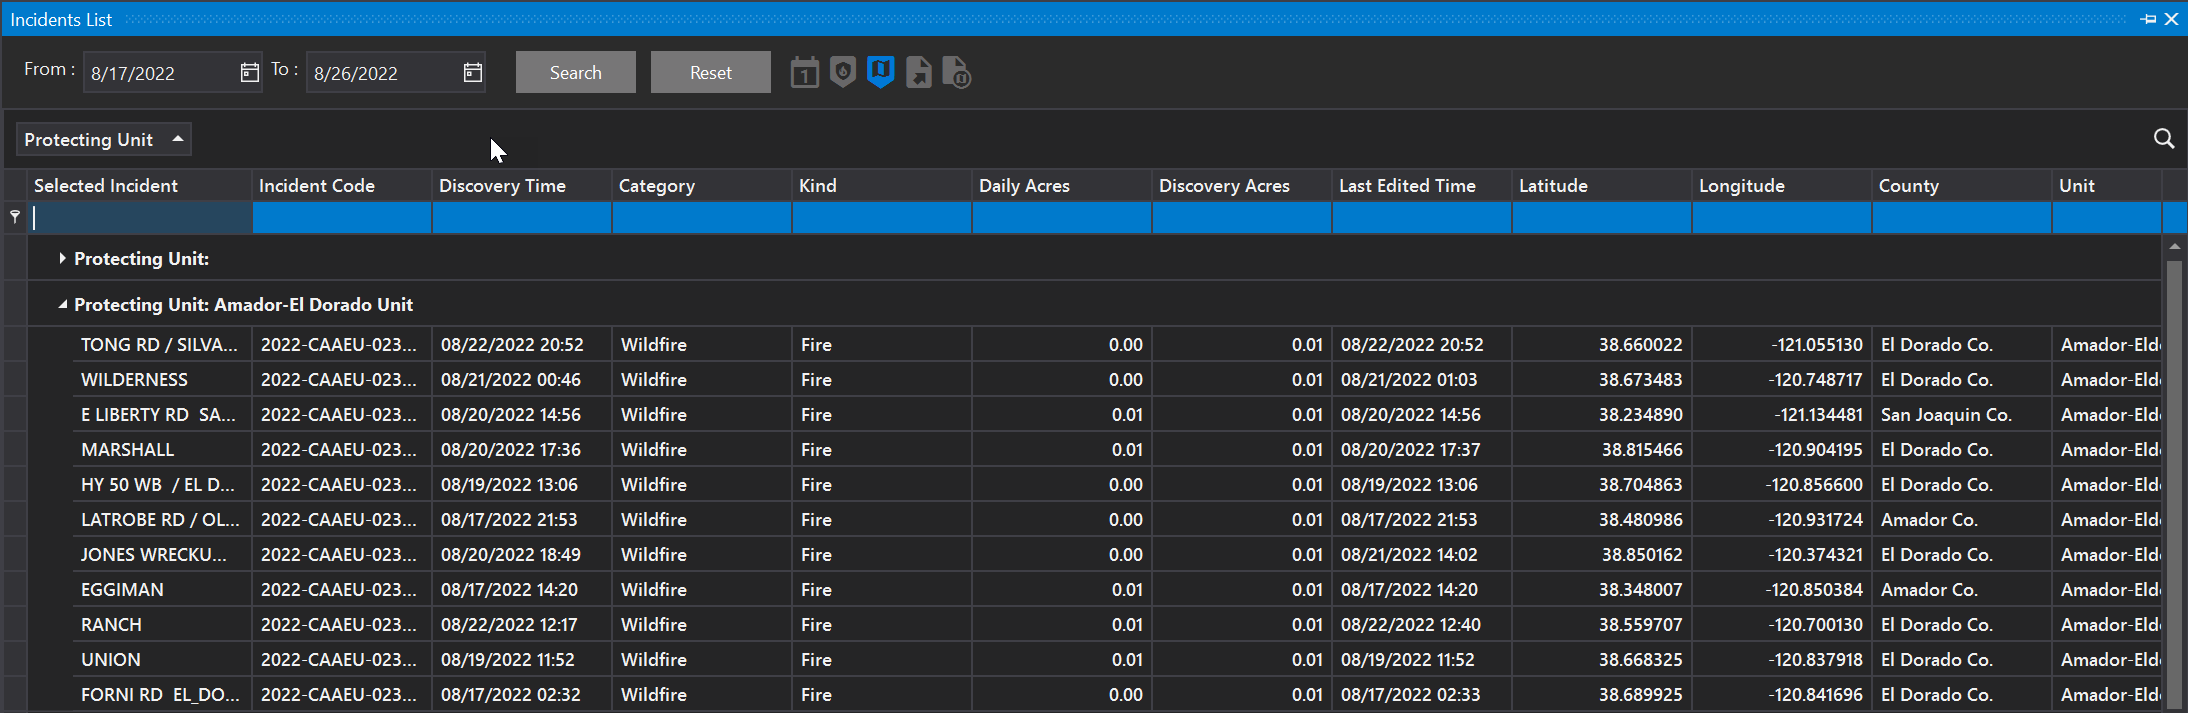
Task: Click the document with map badge icon
Action: tap(956, 73)
